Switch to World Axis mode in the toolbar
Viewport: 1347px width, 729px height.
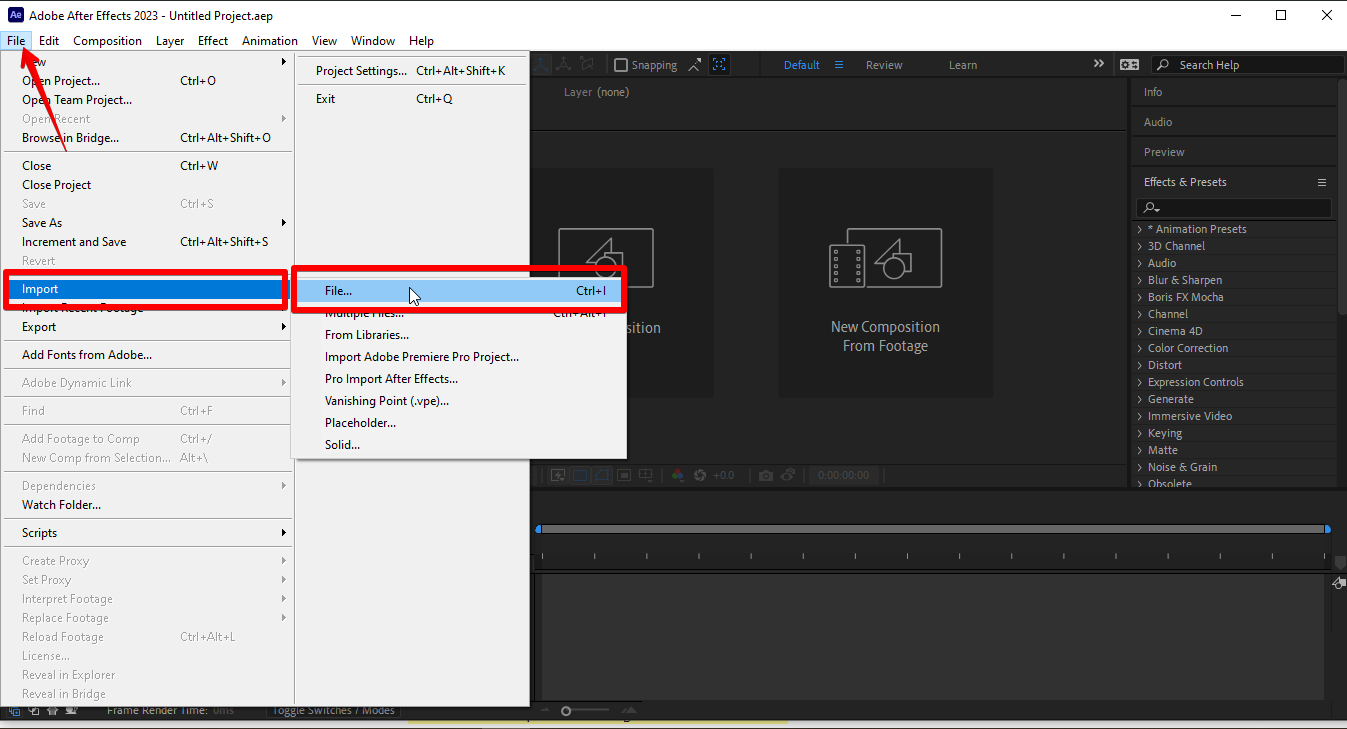tap(563, 64)
